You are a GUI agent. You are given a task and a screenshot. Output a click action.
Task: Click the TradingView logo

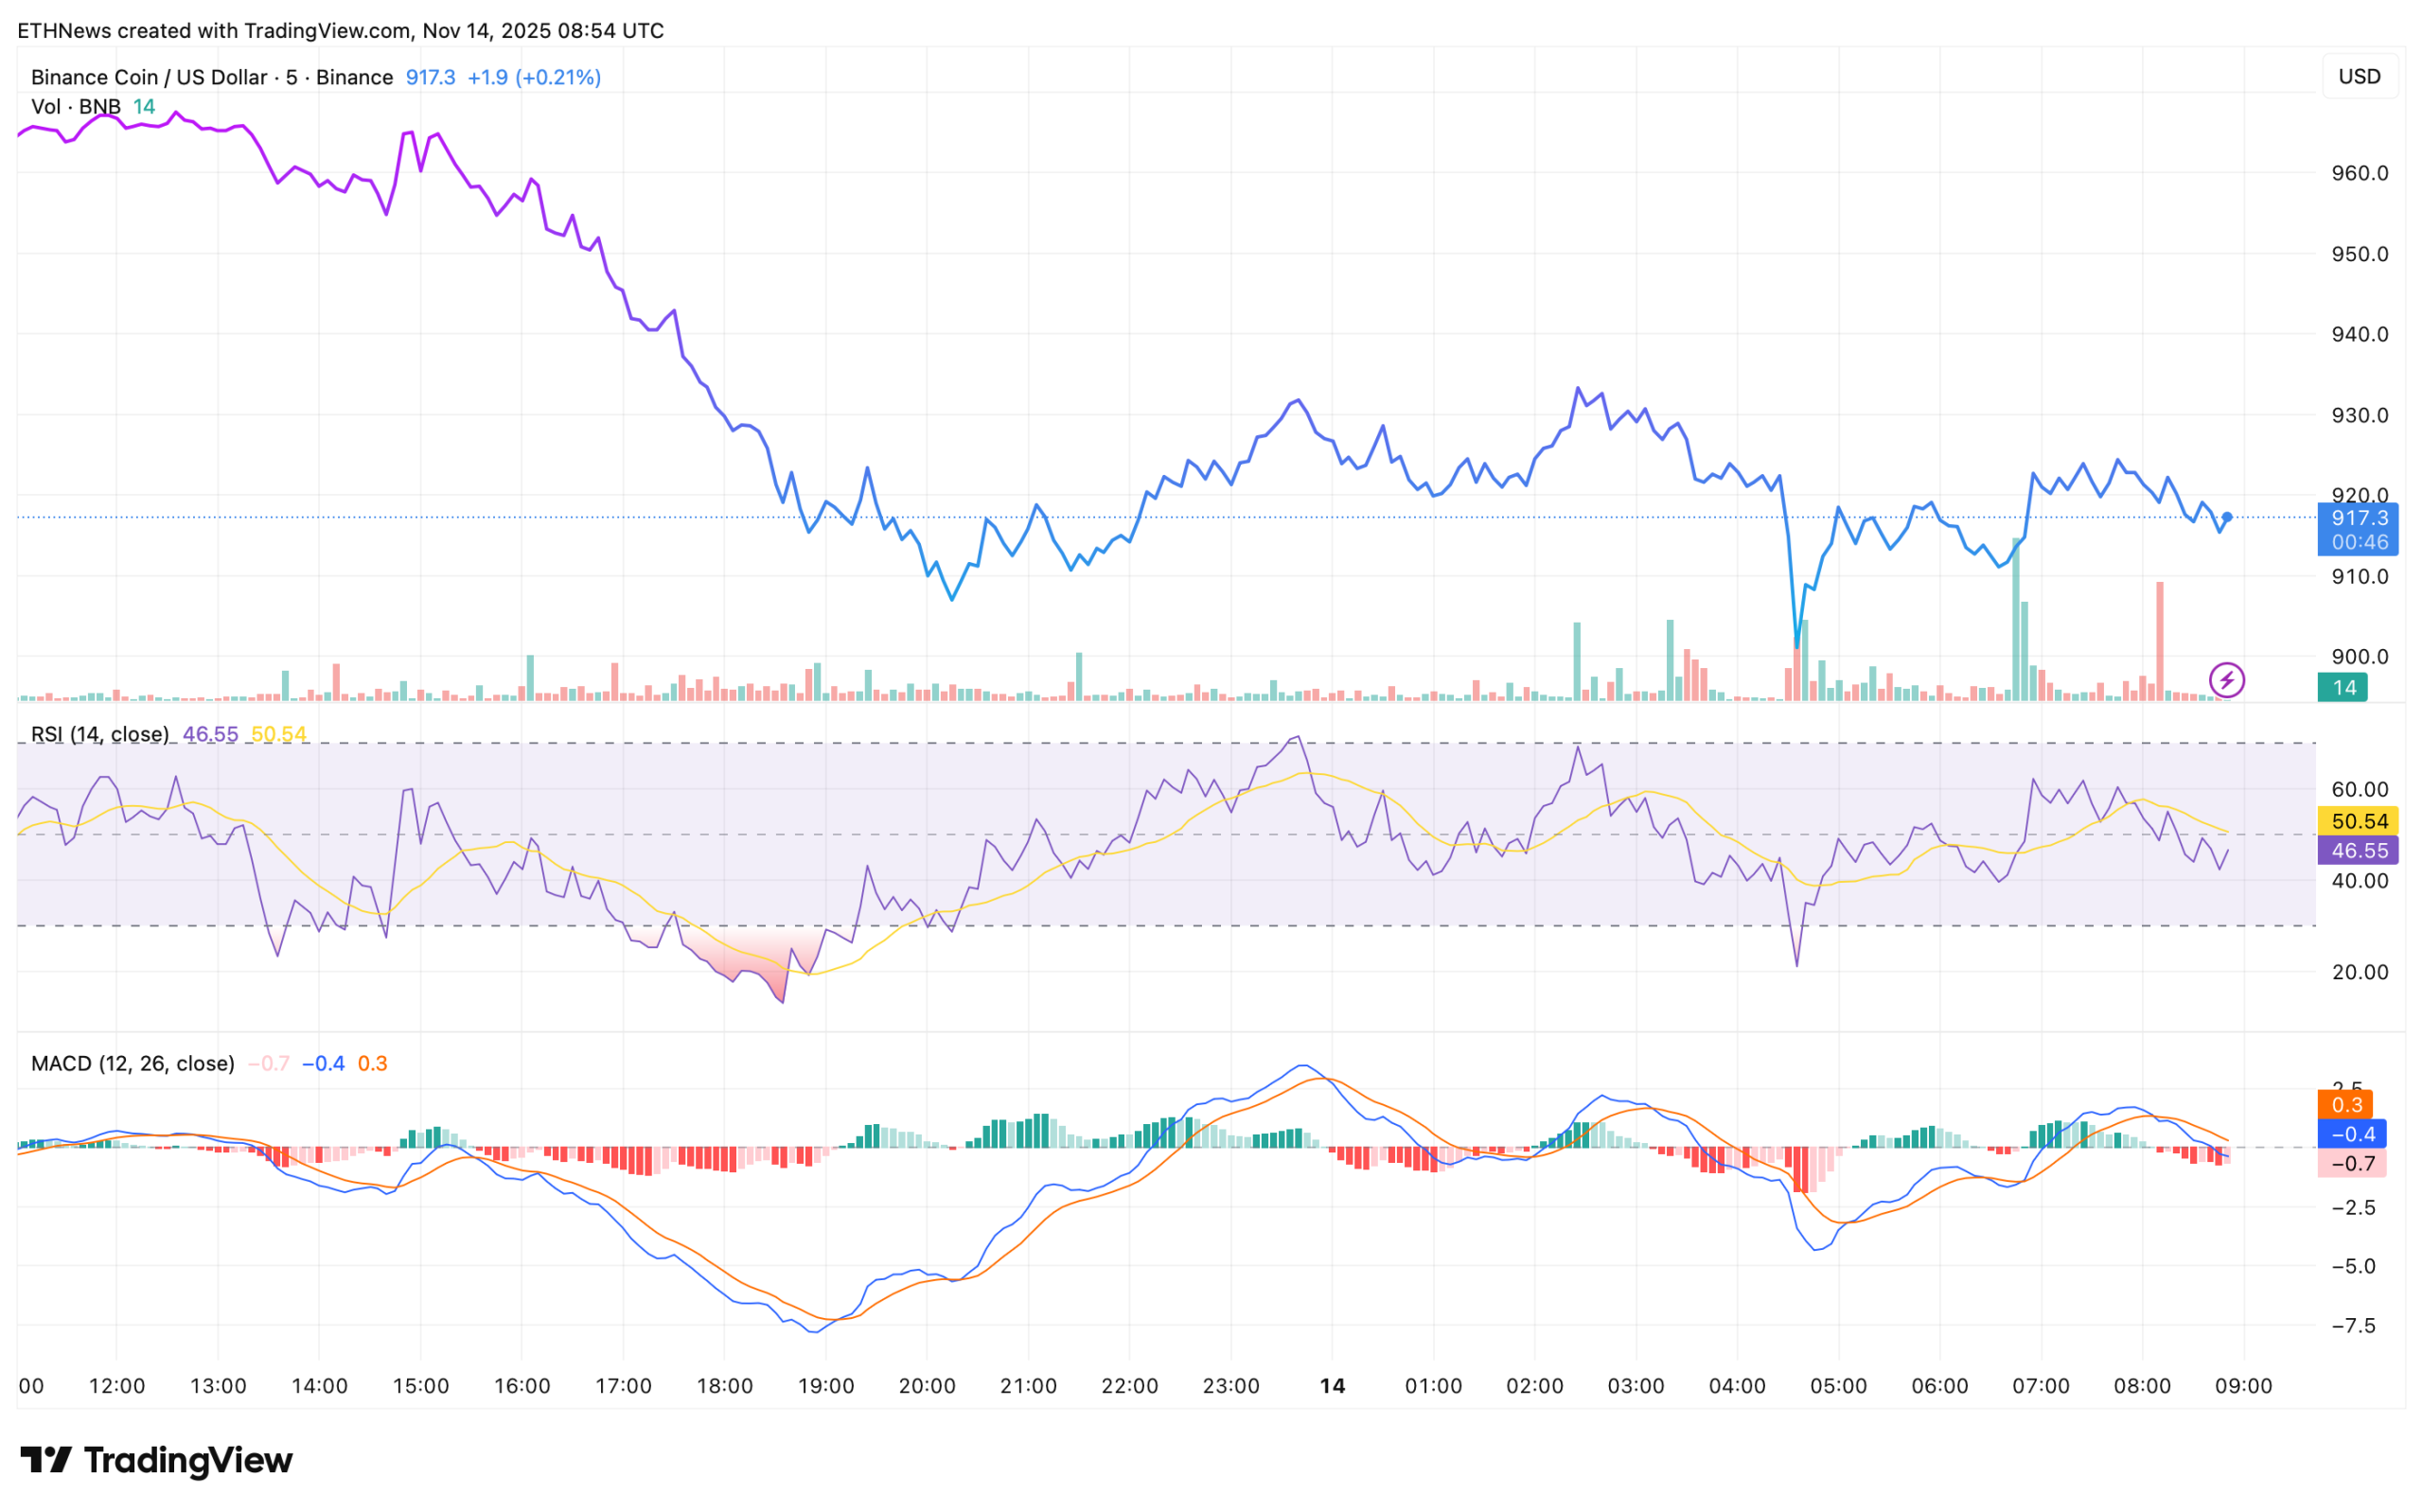click(157, 1461)
